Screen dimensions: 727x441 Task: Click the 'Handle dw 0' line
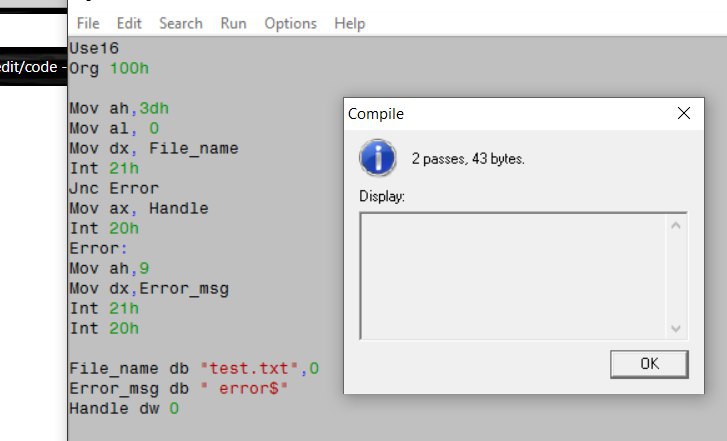pos(124,408)
